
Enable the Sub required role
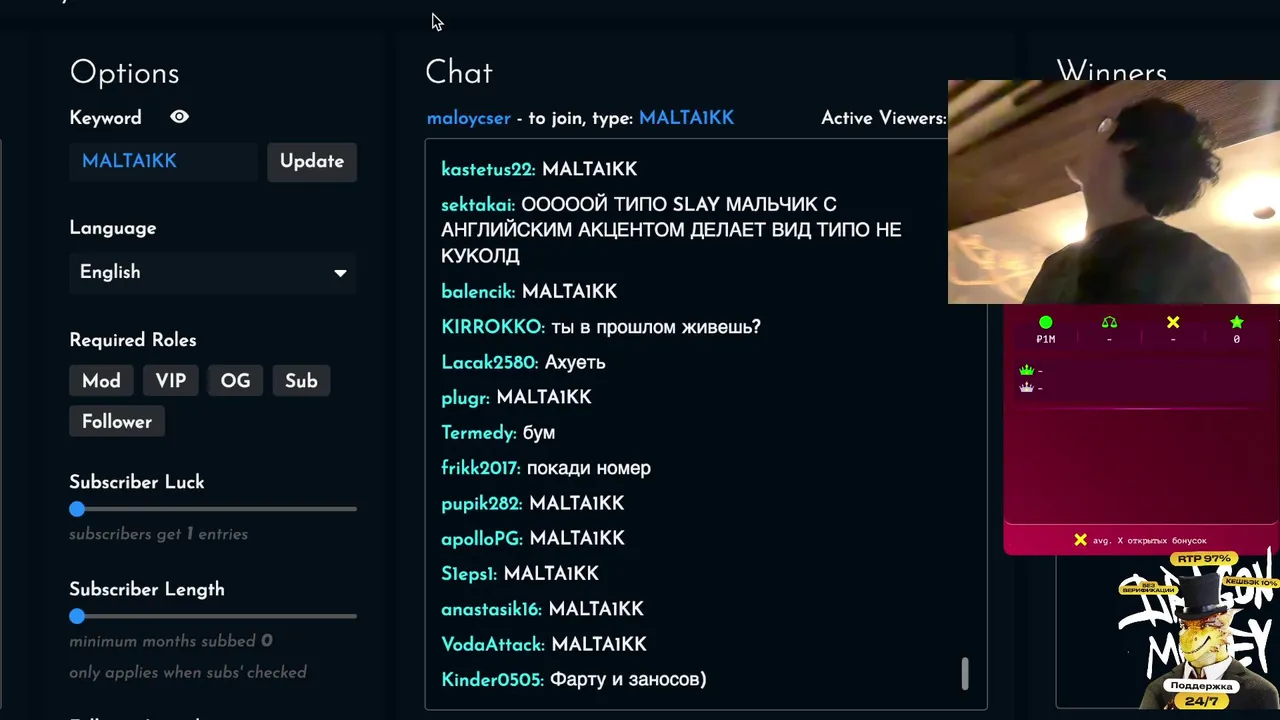301,381
